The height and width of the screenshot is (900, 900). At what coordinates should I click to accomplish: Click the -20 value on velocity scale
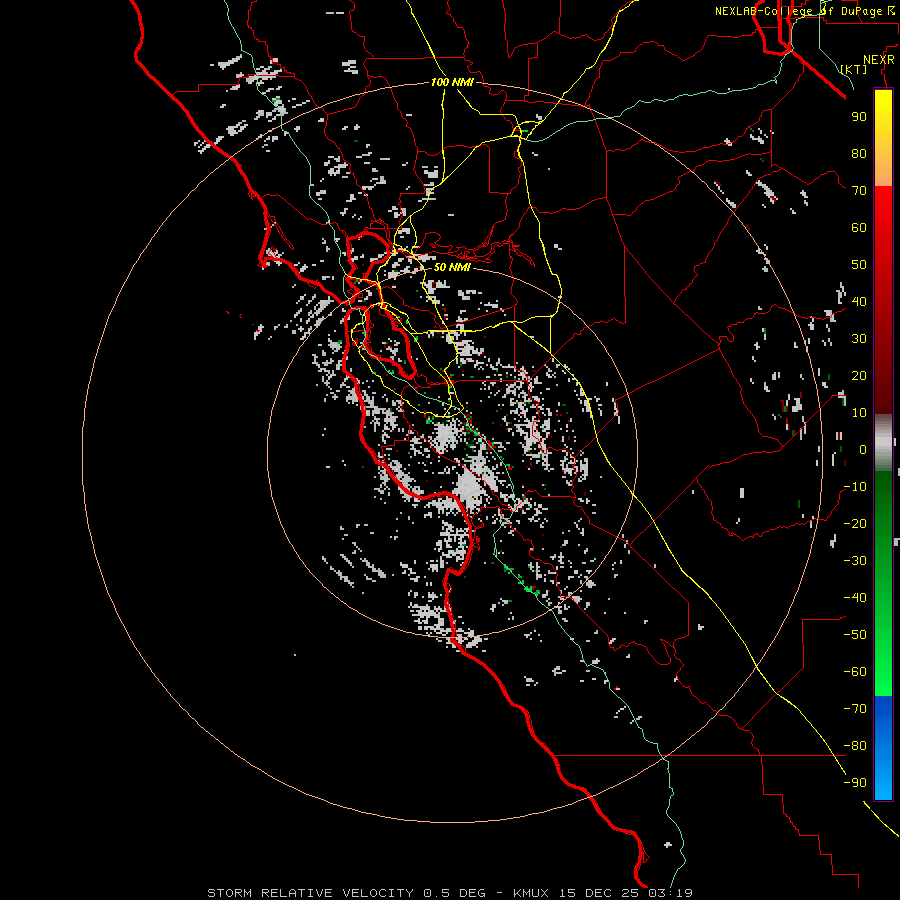click(x=855, y=523)
